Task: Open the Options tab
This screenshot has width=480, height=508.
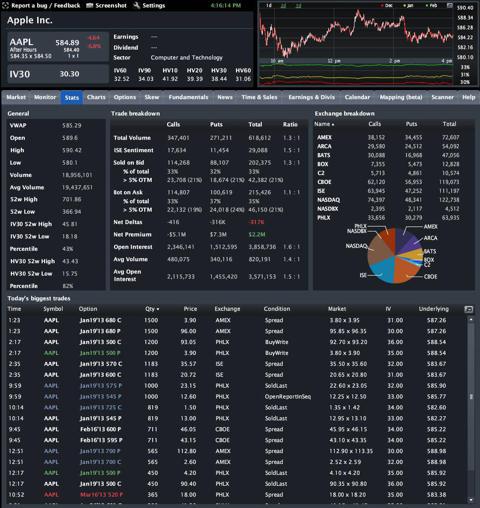Action: [x=125, y=97]
